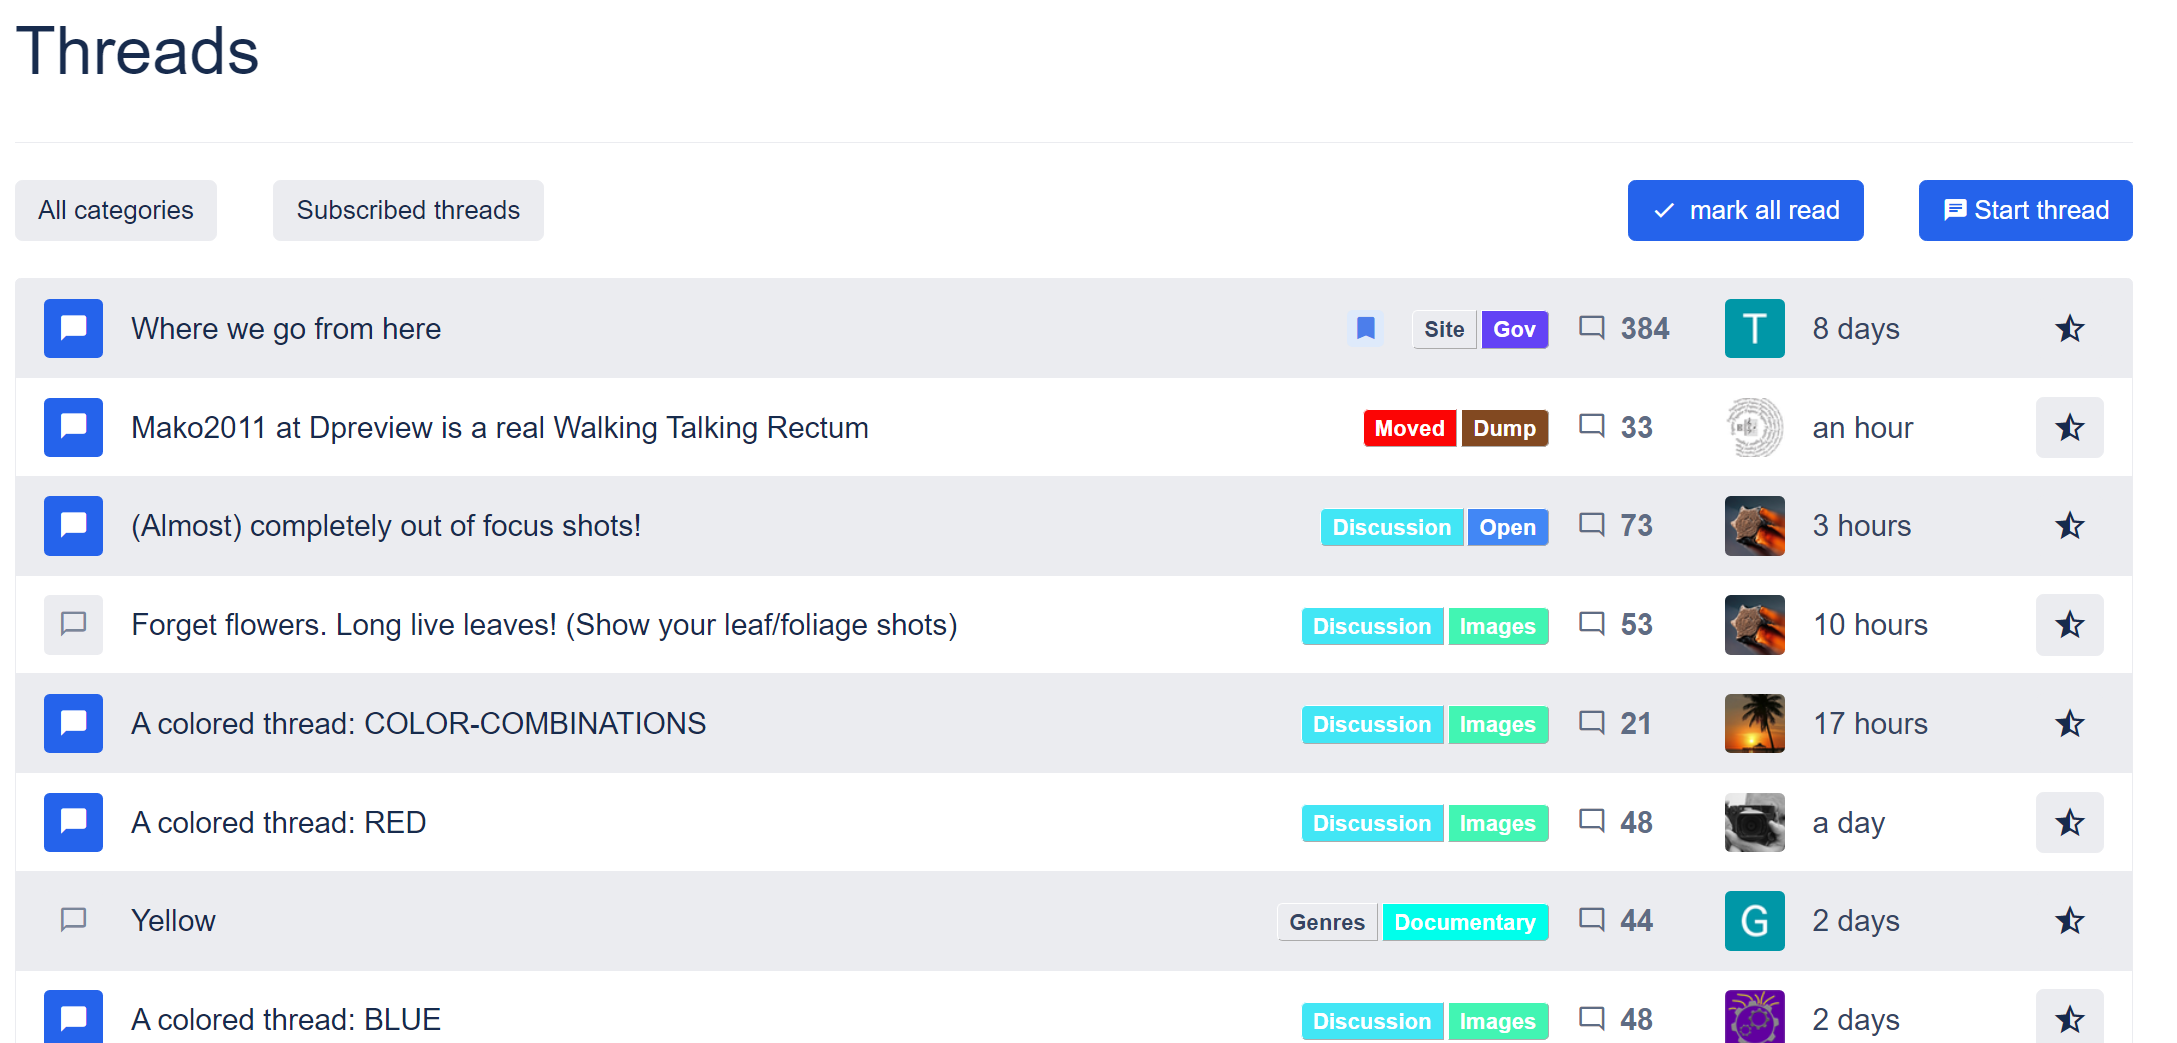The height and width of the screenshot is (1043, 2177).
Task: Select the Gov tag on the first thread
Action: (x=1514, y=329)
